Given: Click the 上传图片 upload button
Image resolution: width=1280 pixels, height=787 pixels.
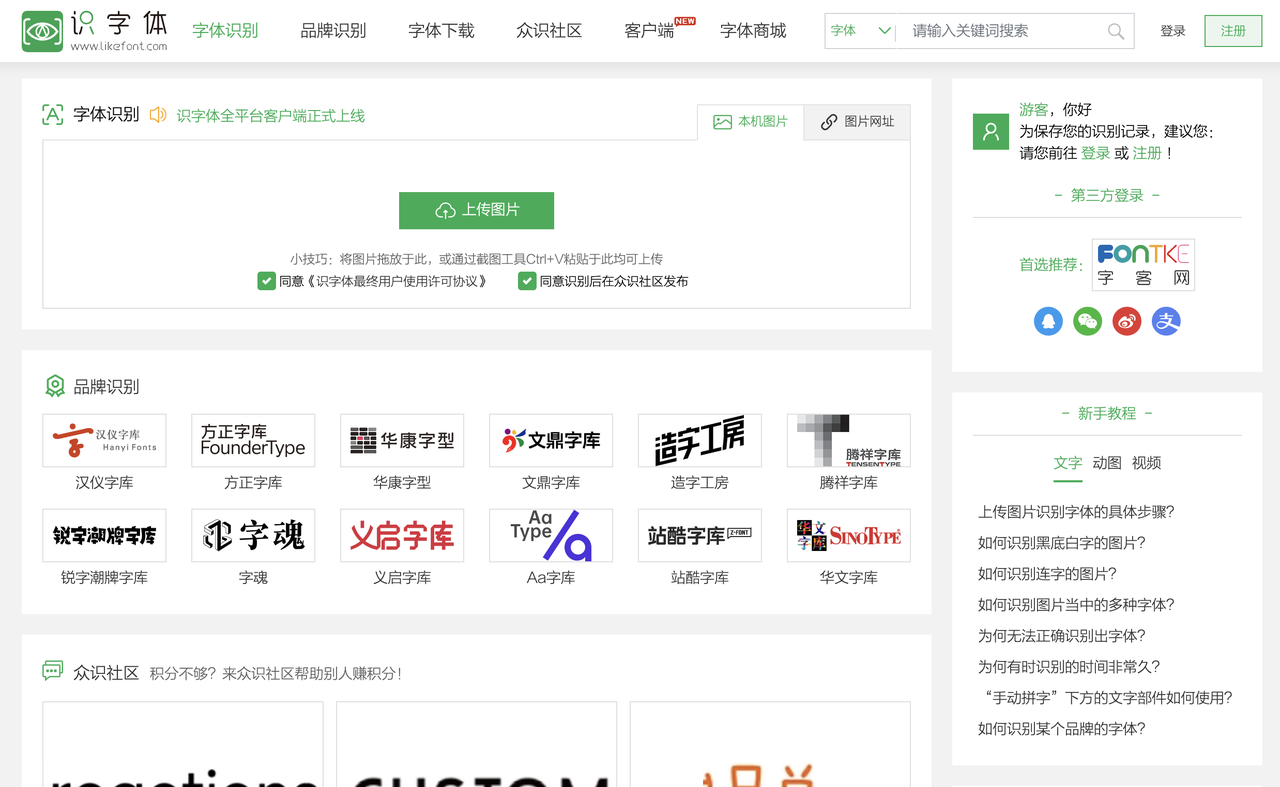Looking at the screenshot, I should click(x=476, y=210).
